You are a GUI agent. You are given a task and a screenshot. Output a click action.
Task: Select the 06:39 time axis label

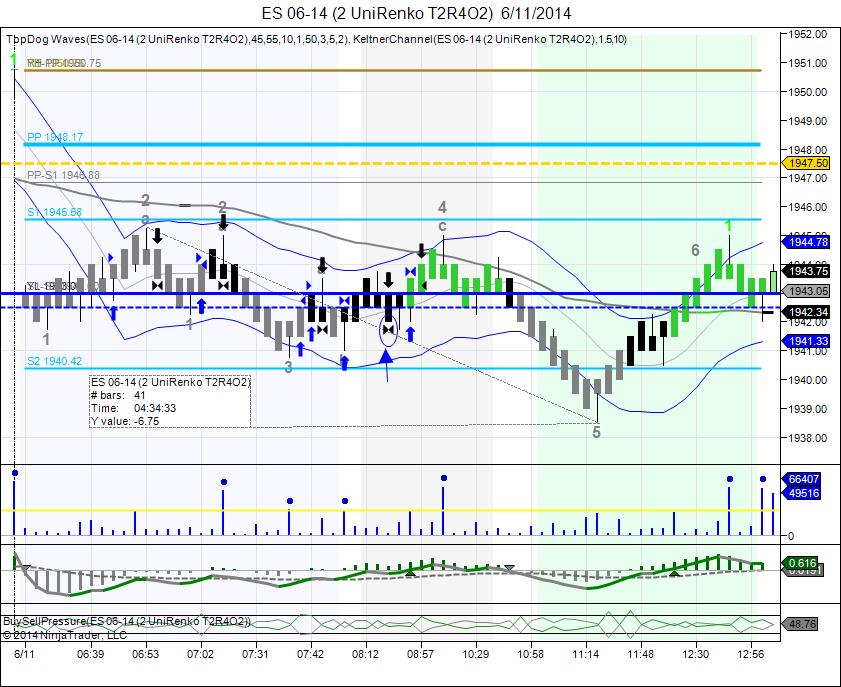click(x=91, y=654)
